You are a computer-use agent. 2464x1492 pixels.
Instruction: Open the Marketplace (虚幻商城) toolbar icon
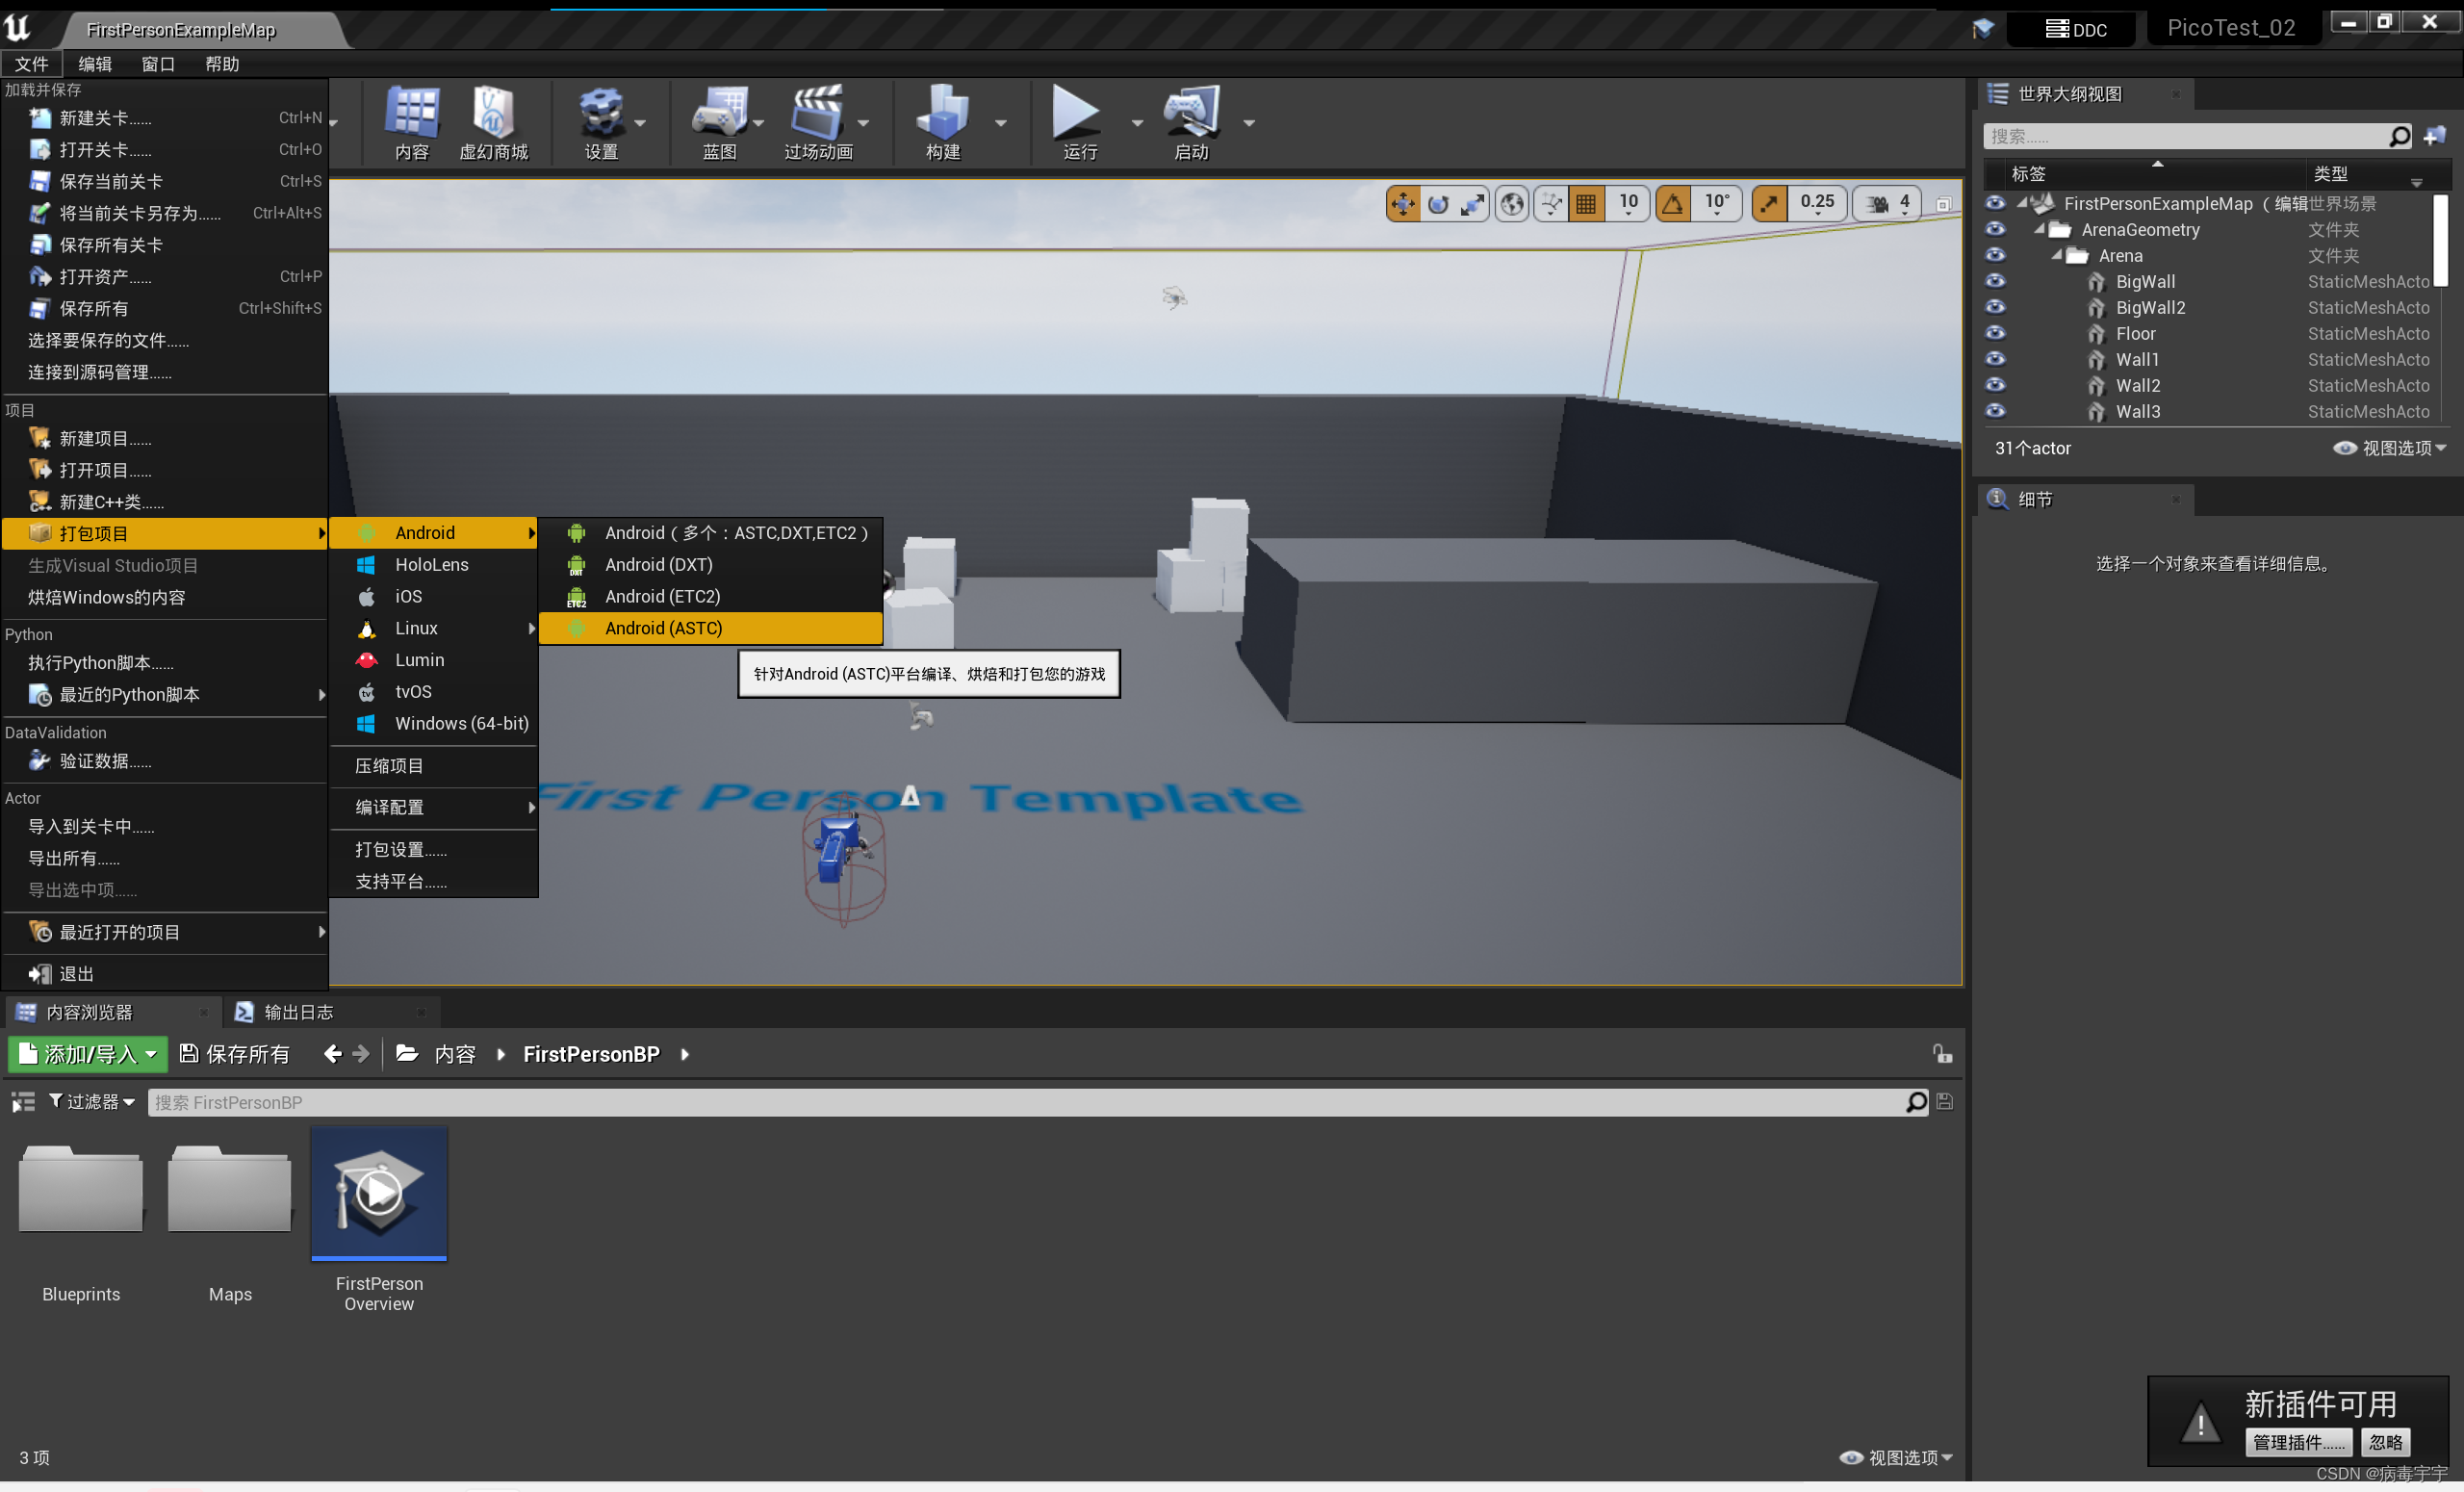pos(492,113)
